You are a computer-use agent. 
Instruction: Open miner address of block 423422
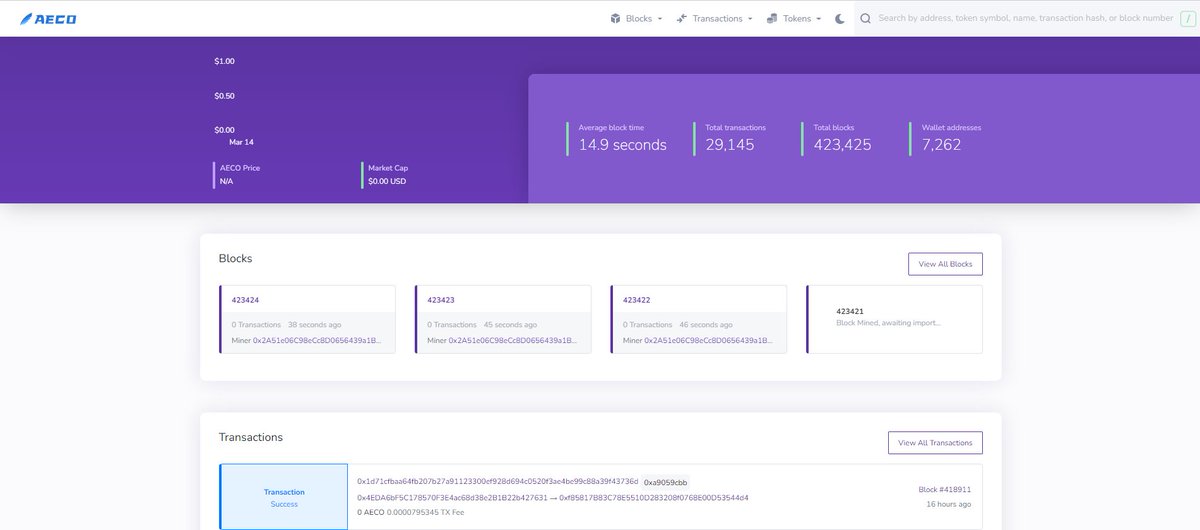(709, 340)
